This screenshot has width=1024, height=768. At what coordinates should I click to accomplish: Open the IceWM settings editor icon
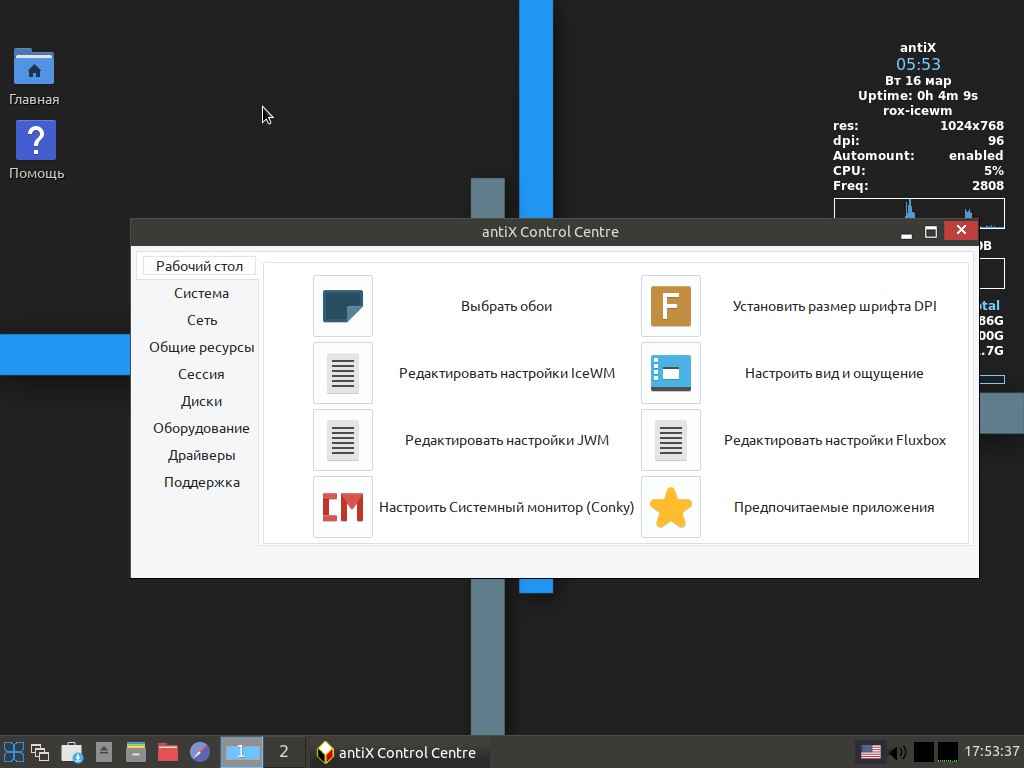342,373
